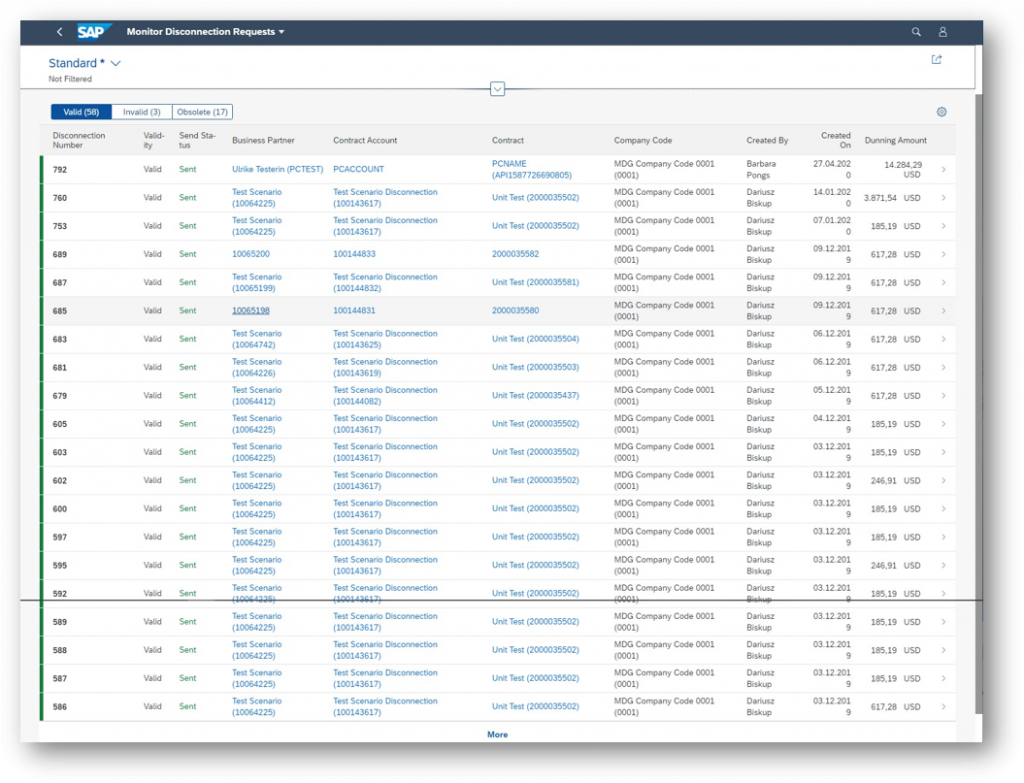Load more rows with More button
1024x783 pixels.
point(498,735)
